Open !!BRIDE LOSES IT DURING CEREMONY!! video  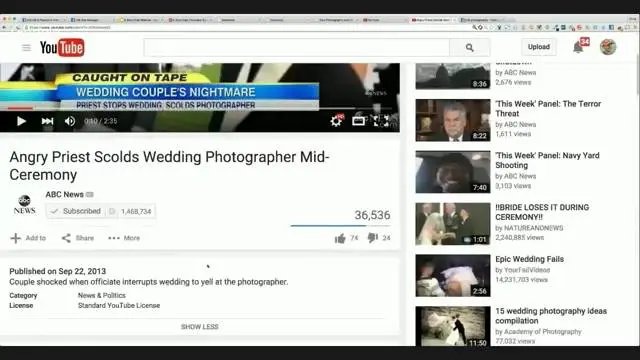542,212
